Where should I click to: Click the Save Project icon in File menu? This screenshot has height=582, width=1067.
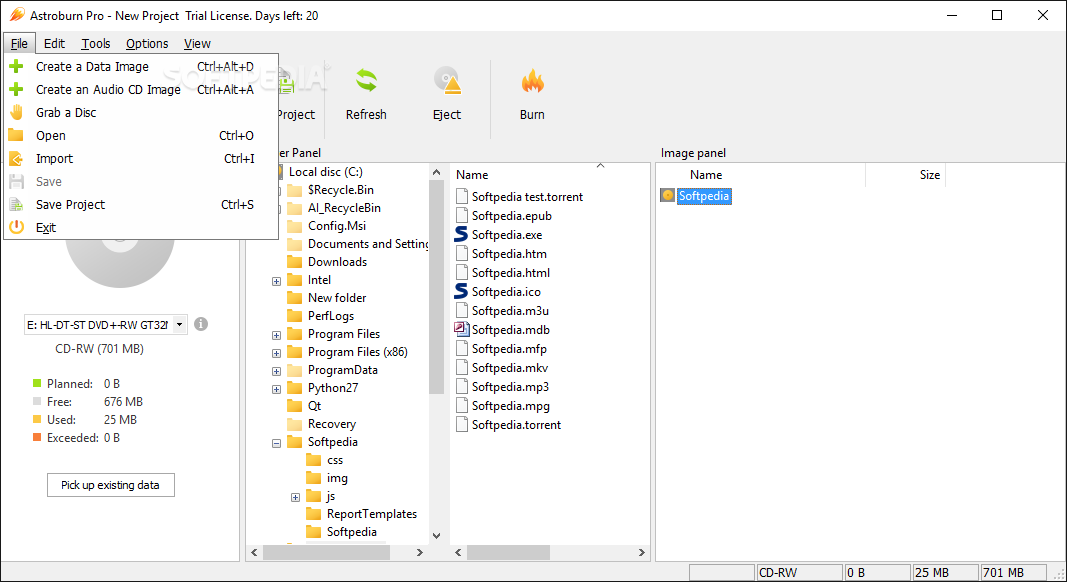point(16,204)
